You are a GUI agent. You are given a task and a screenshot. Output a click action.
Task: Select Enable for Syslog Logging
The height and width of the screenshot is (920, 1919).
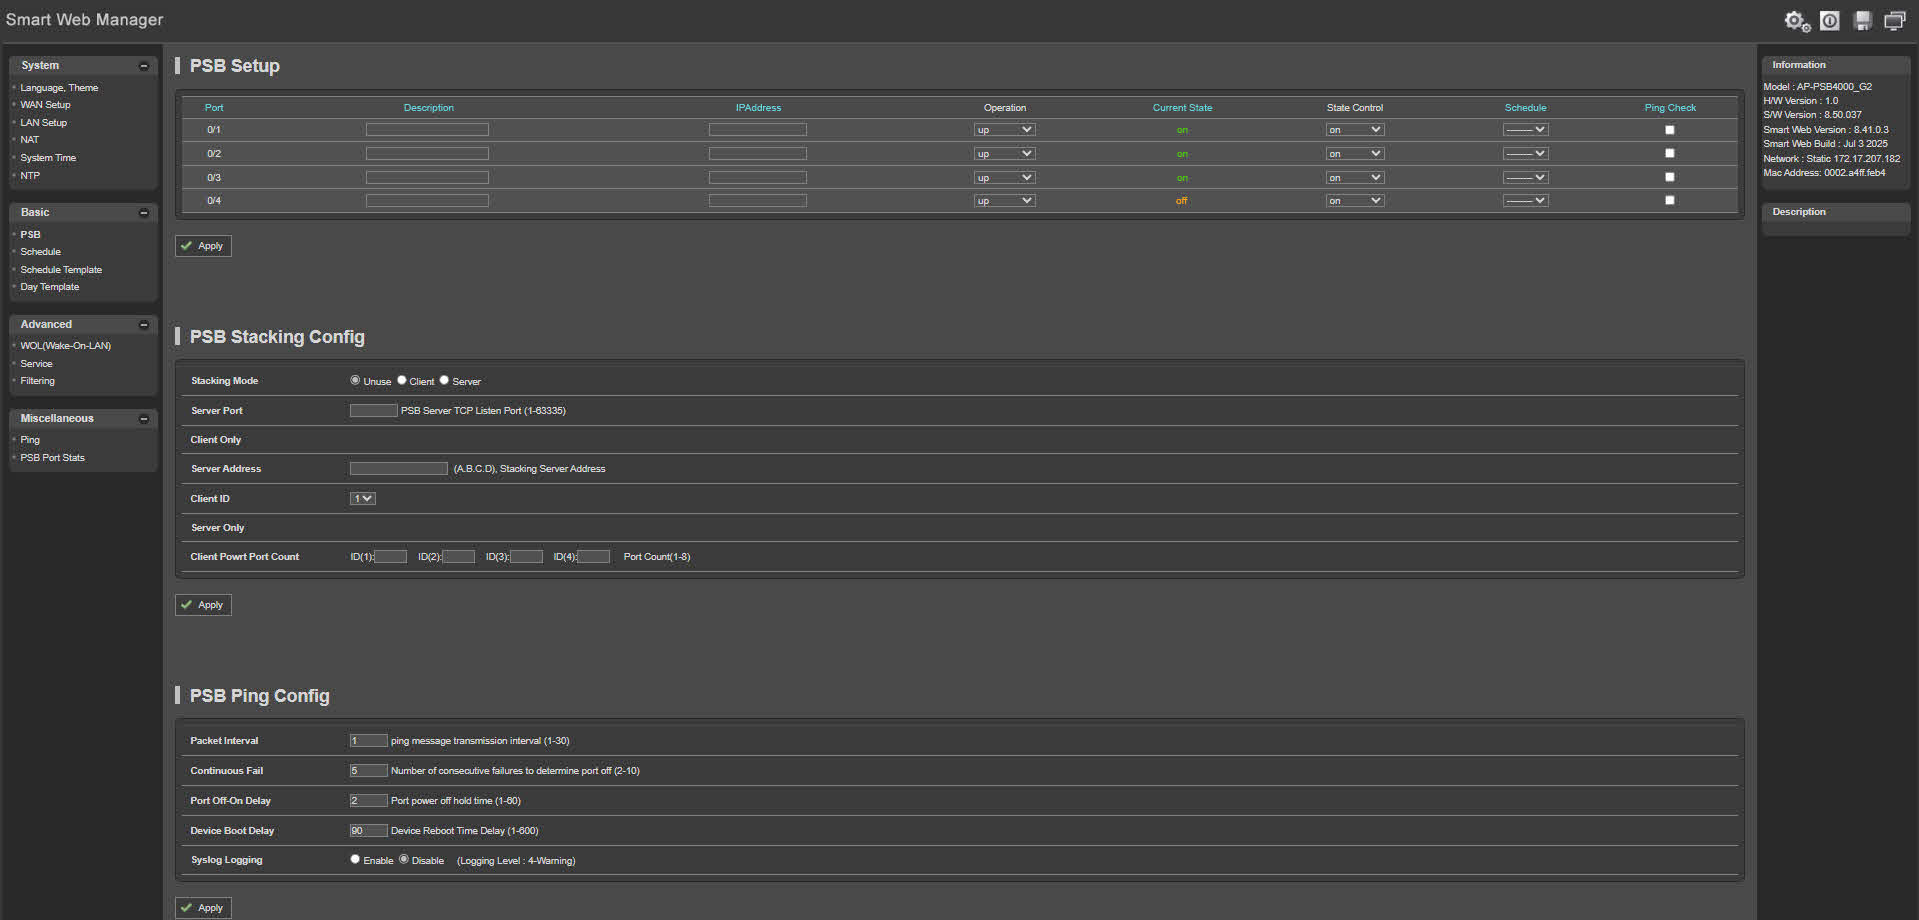[355, 859]
